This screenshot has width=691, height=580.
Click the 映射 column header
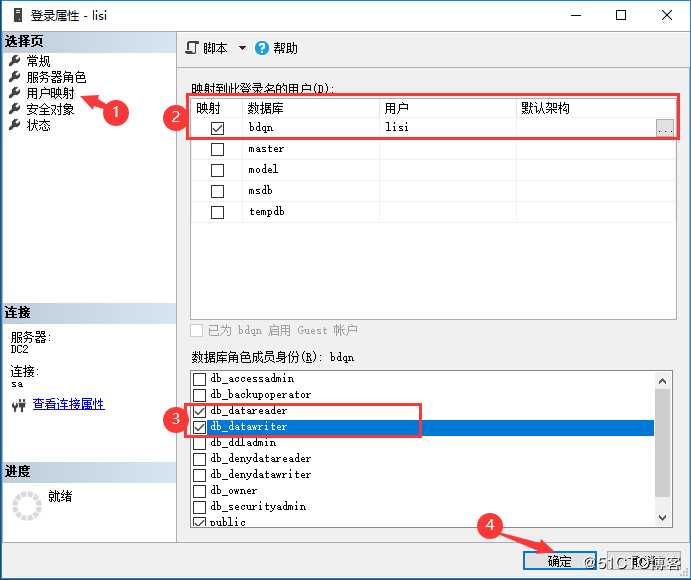216,108
